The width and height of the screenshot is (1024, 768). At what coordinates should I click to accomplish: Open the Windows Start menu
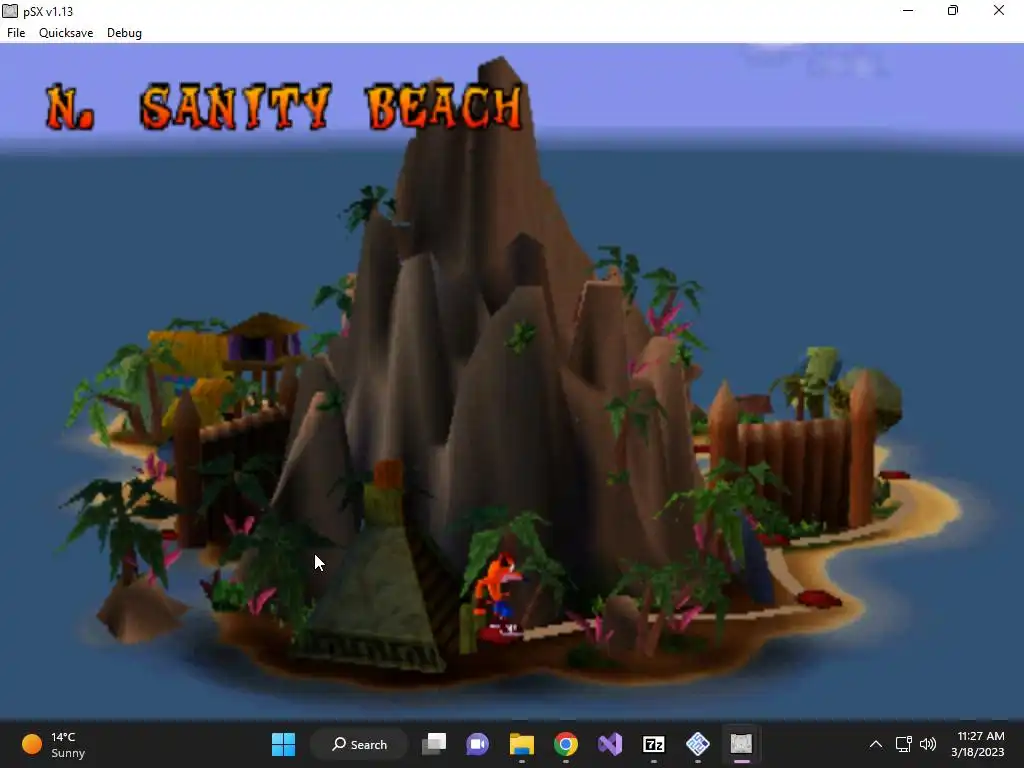coord(283,744)
